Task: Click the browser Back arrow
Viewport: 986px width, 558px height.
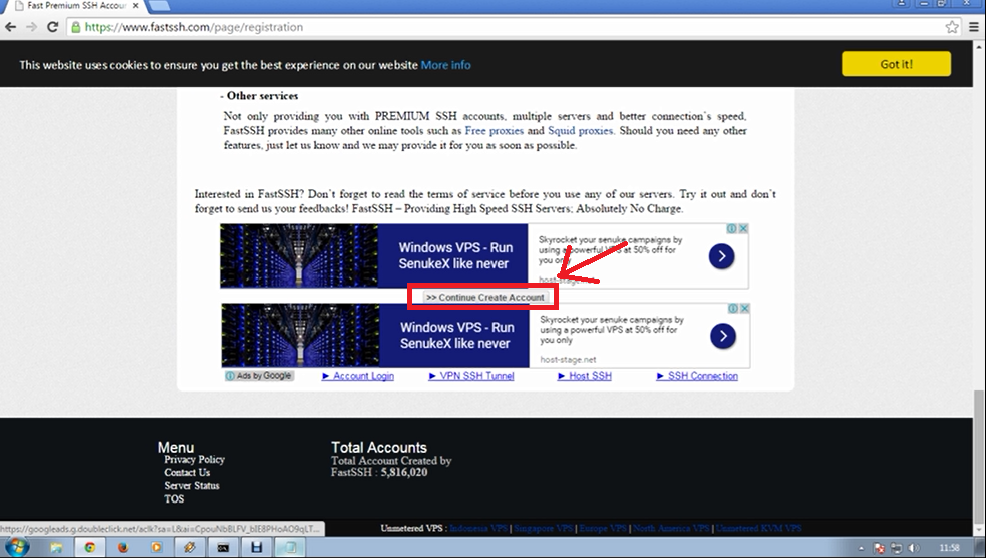Action: point(10,27)
